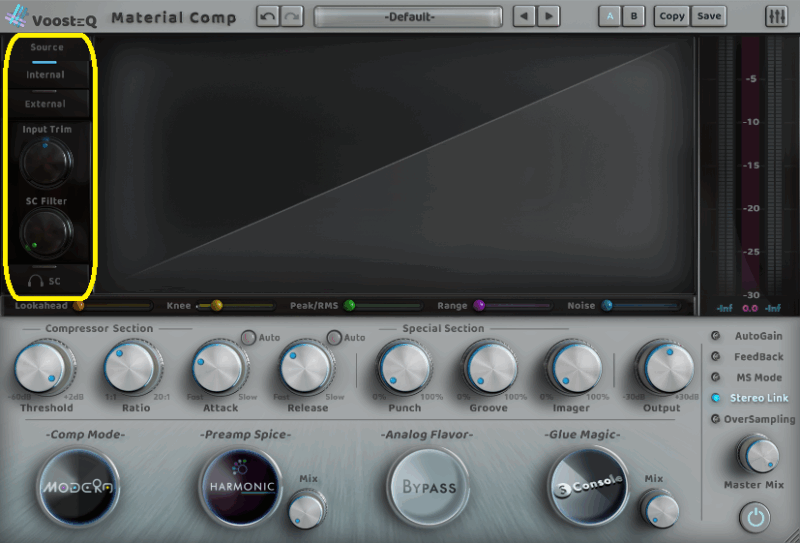Click the Lookahead slider handle
Viewport: 800px width, 543px height.
(78, 306)
